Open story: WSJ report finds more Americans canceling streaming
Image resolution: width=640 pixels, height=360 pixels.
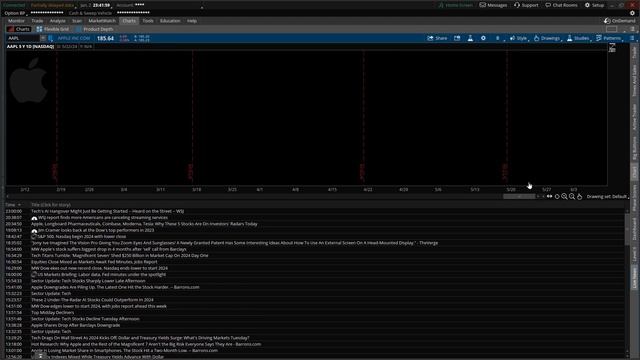click(x=103, y=218)
